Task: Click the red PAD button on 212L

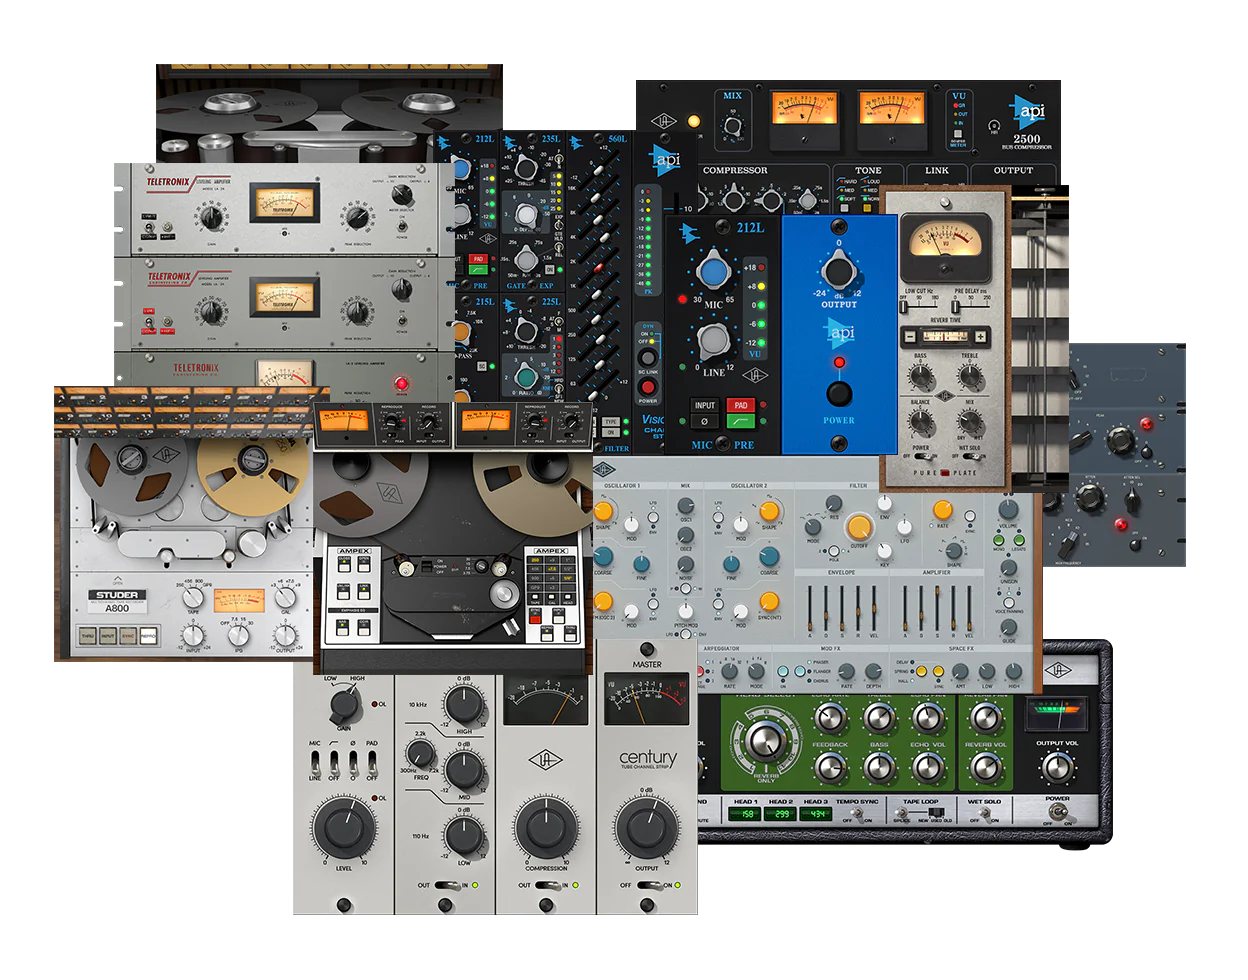Action: (741, 405)
